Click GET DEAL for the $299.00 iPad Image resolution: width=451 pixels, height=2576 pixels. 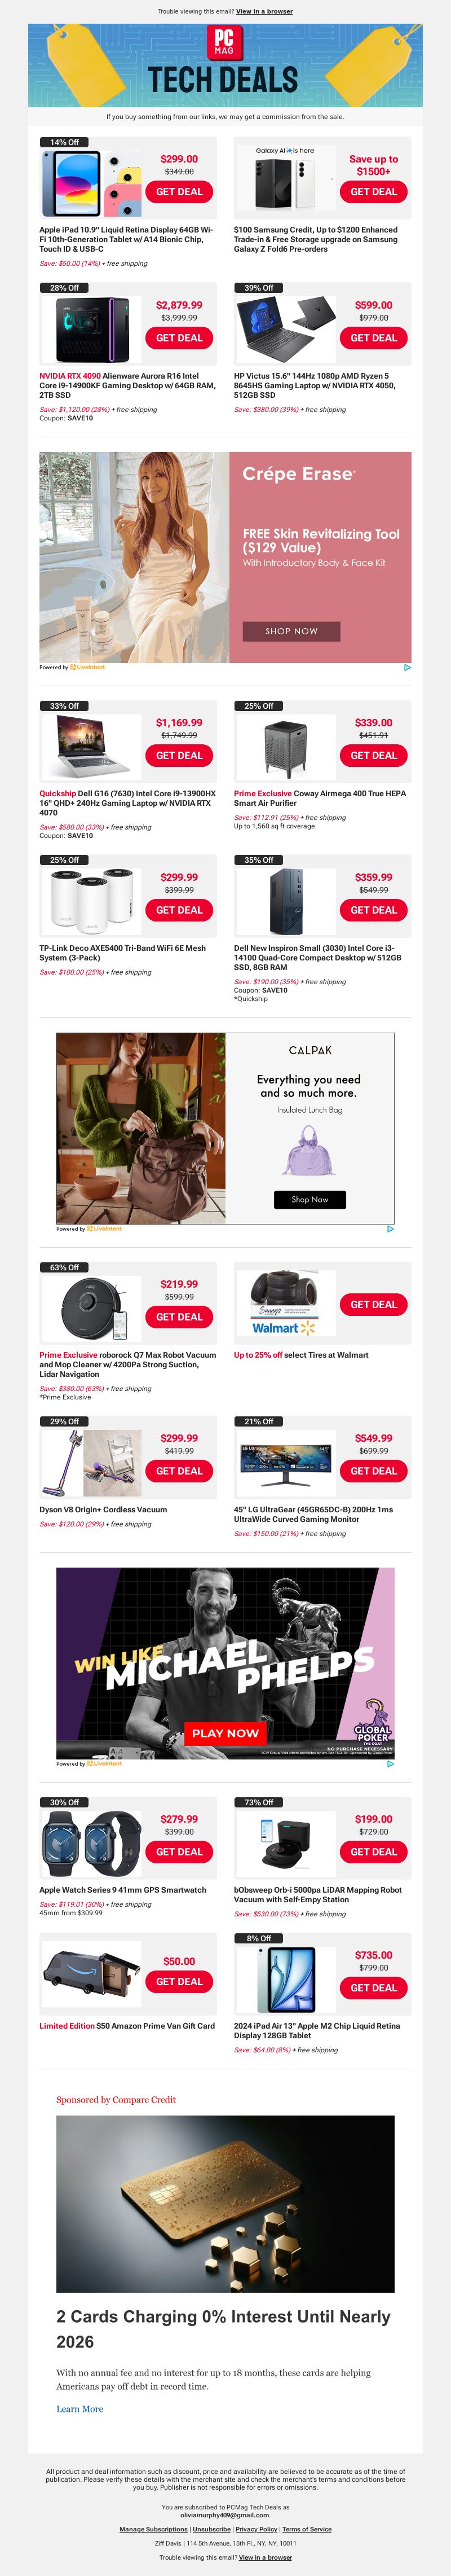(179, 192)
